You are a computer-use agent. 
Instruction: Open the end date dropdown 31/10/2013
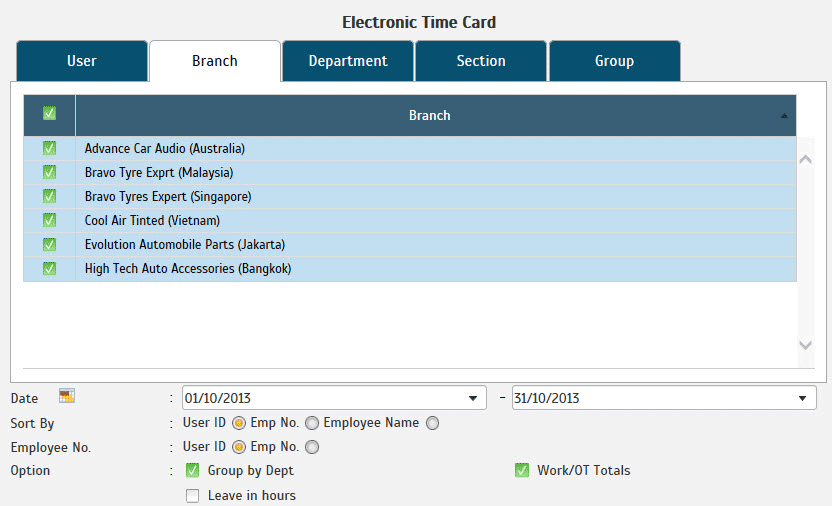pyautogui.click(x=802, y=398)
